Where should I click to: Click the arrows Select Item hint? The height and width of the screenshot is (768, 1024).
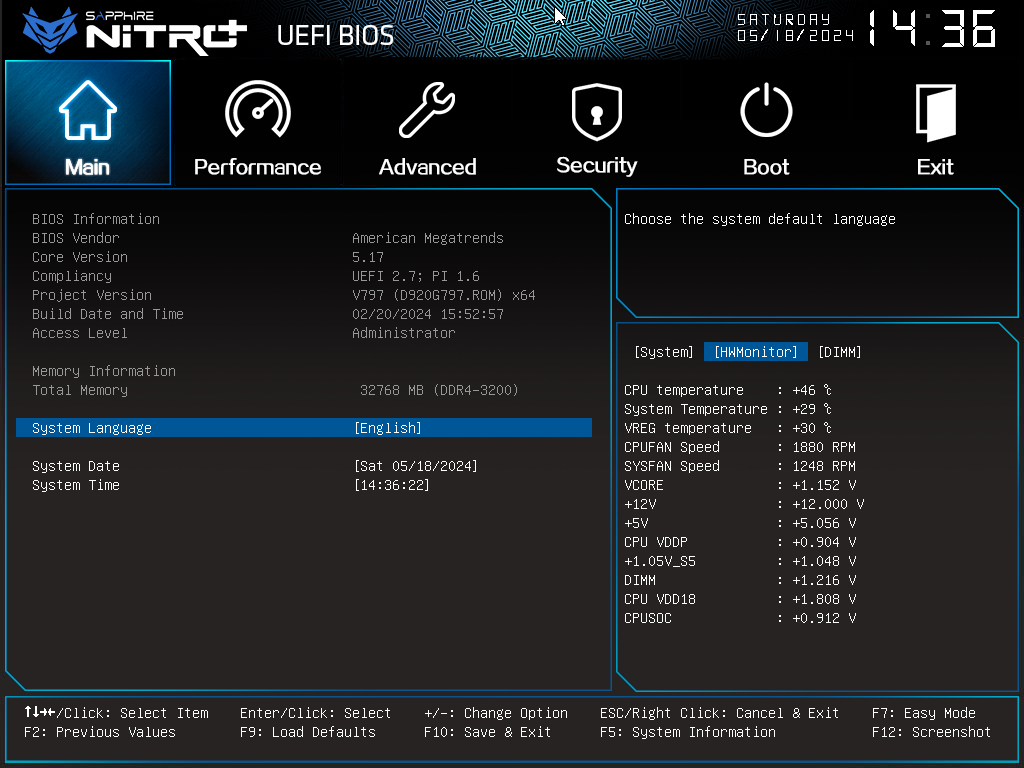pyautogui.click(x=116, y=713)
